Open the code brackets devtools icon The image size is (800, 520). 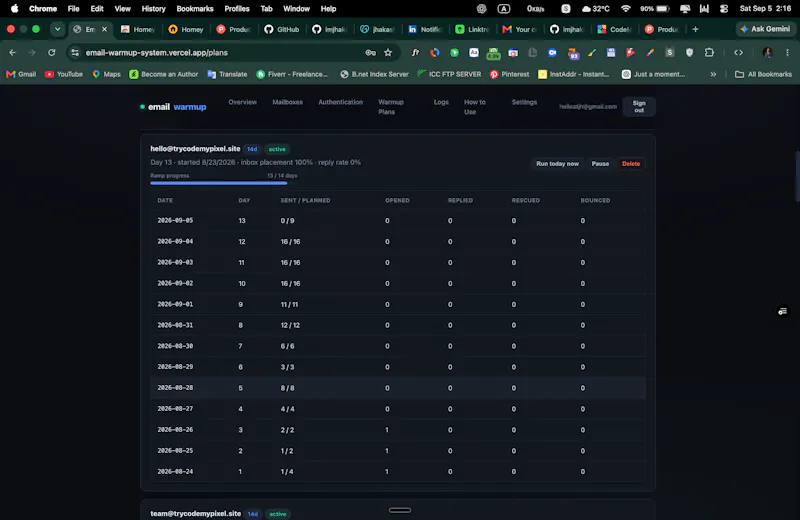[738, 53]
